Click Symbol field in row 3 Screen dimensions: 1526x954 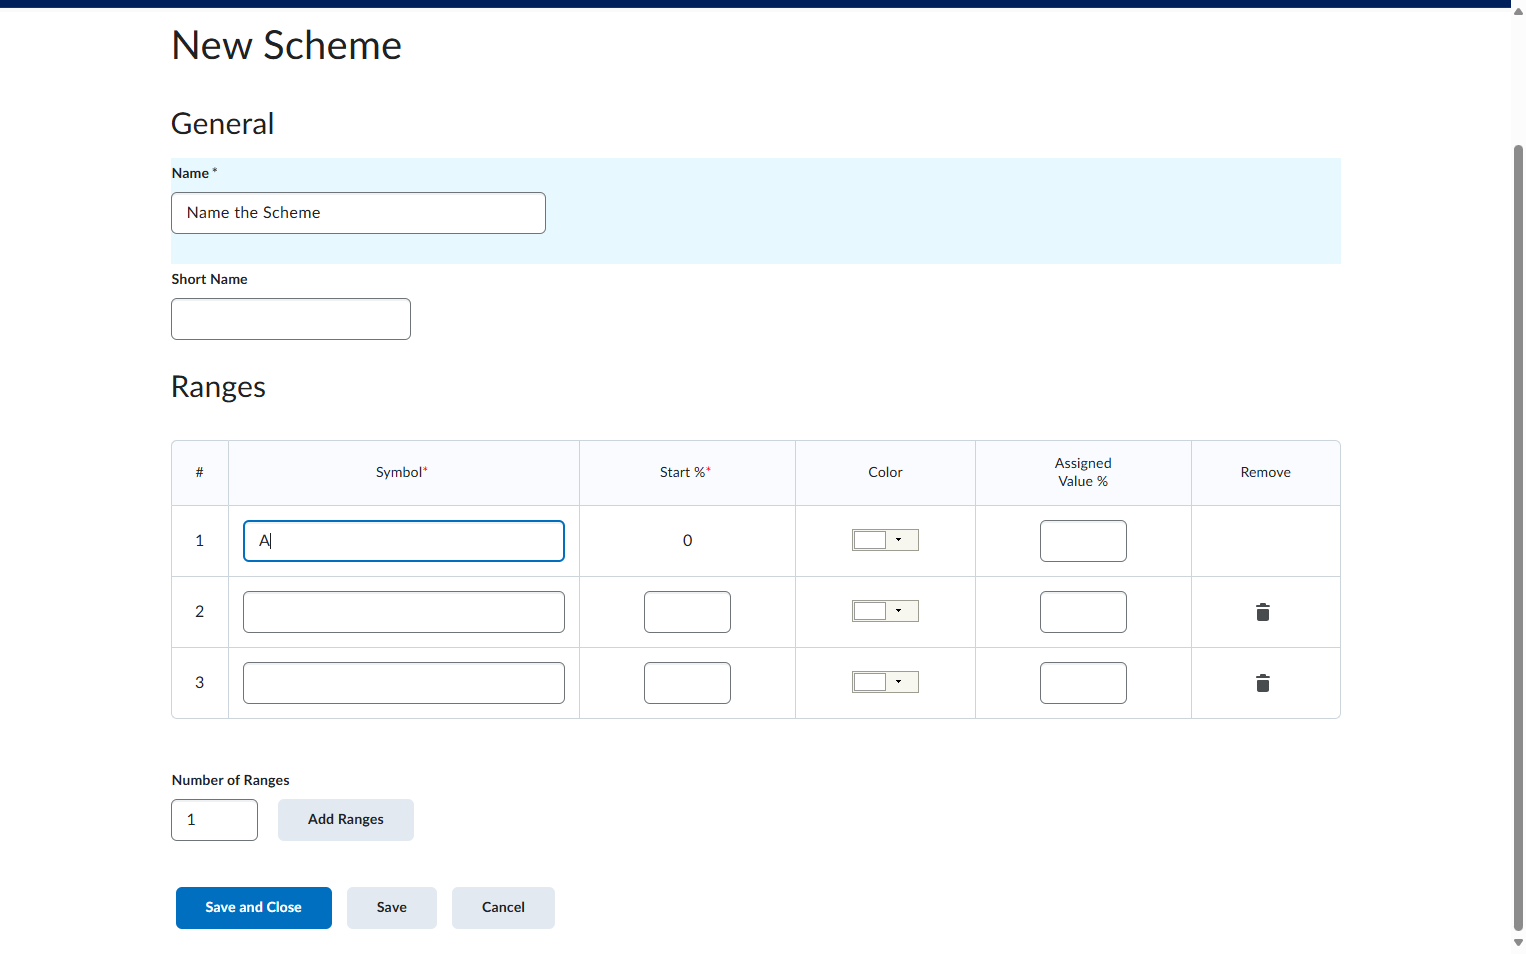[404, 683]
